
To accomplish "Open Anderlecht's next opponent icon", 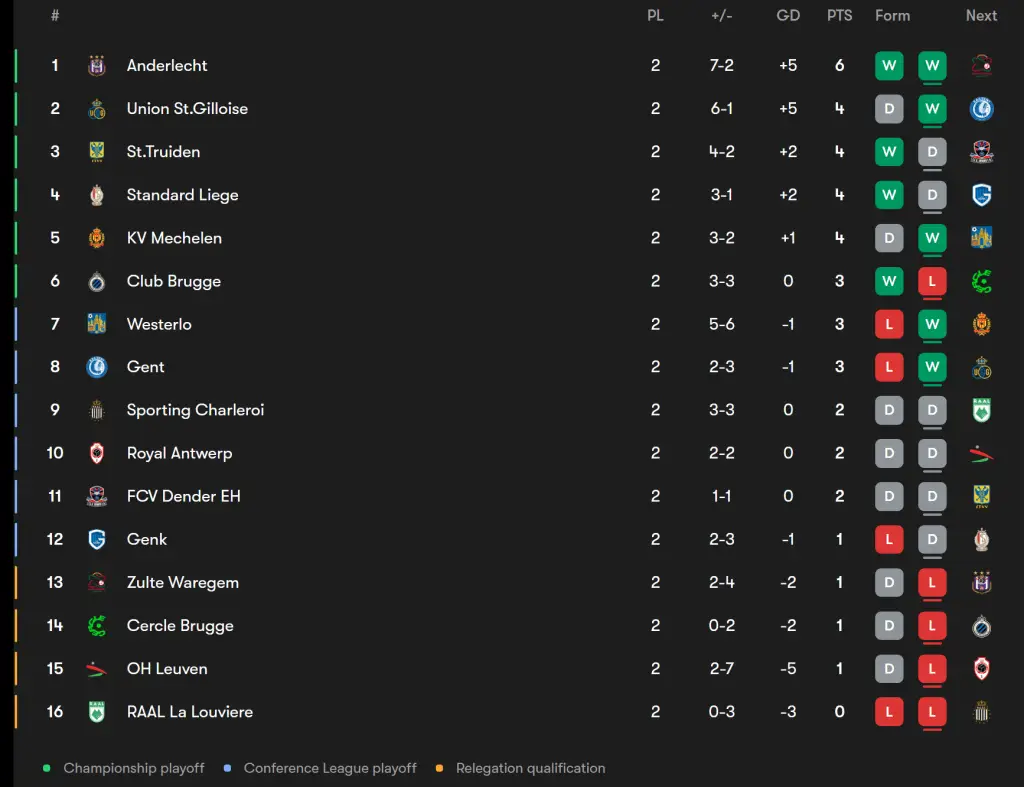I will point(982,65).
